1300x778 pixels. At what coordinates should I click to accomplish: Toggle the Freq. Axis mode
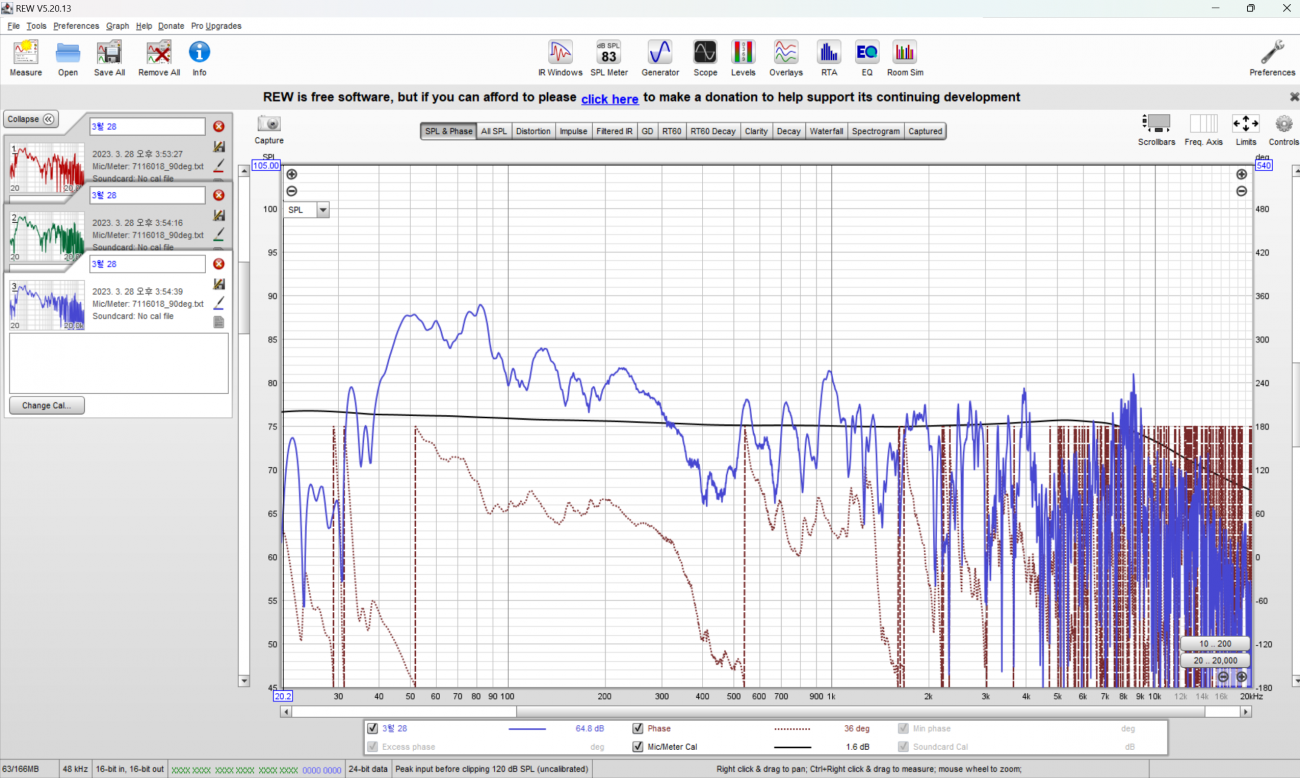tap(1203, 130)
